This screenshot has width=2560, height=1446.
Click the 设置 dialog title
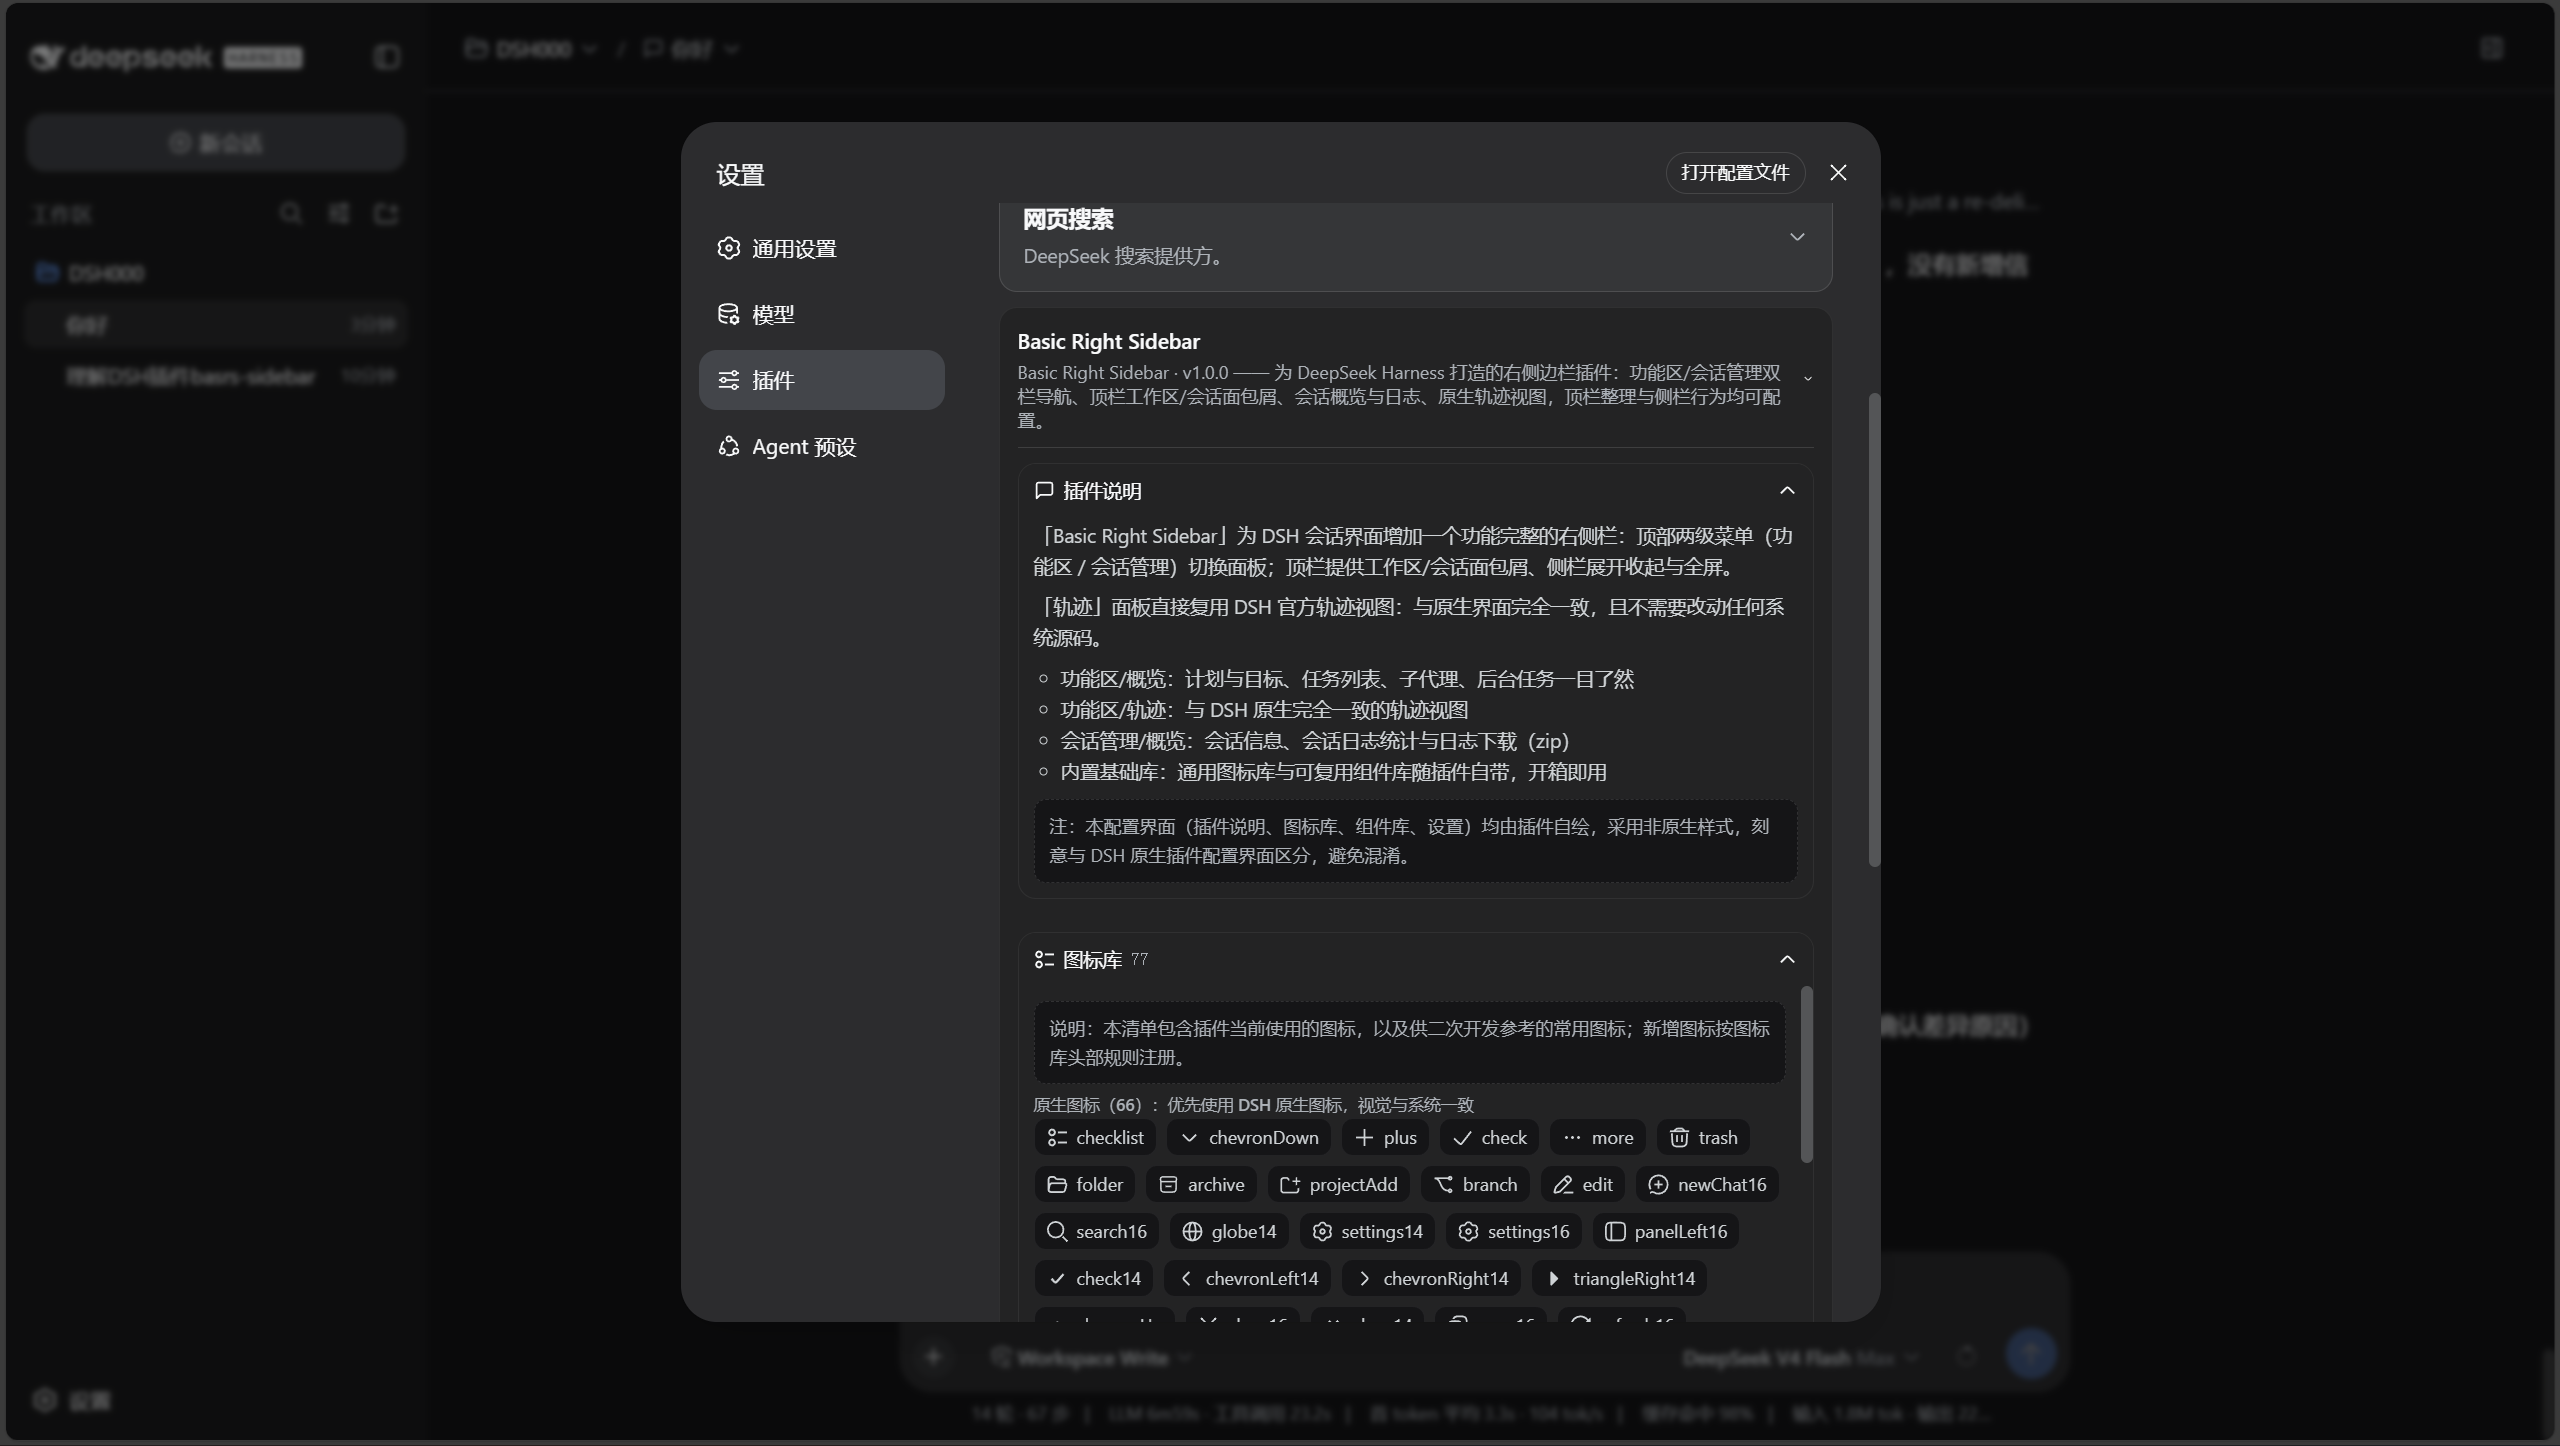click(740, 175)
